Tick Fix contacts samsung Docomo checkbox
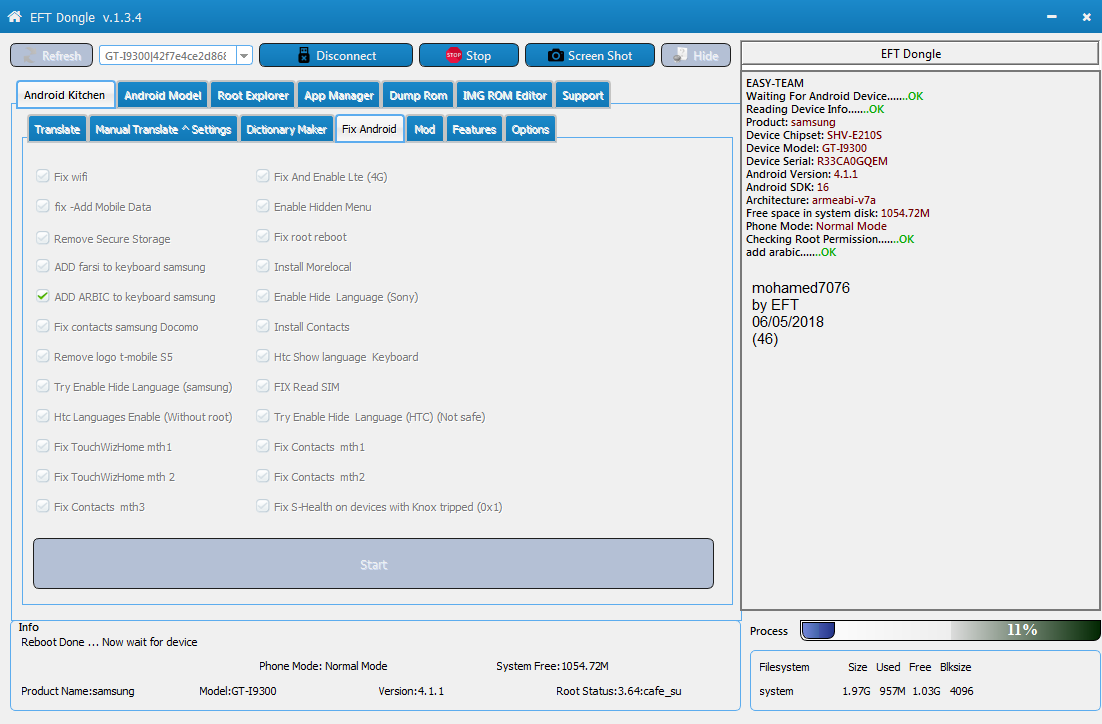The width and height of the screenshot is (1102, 724). point(43,326)
